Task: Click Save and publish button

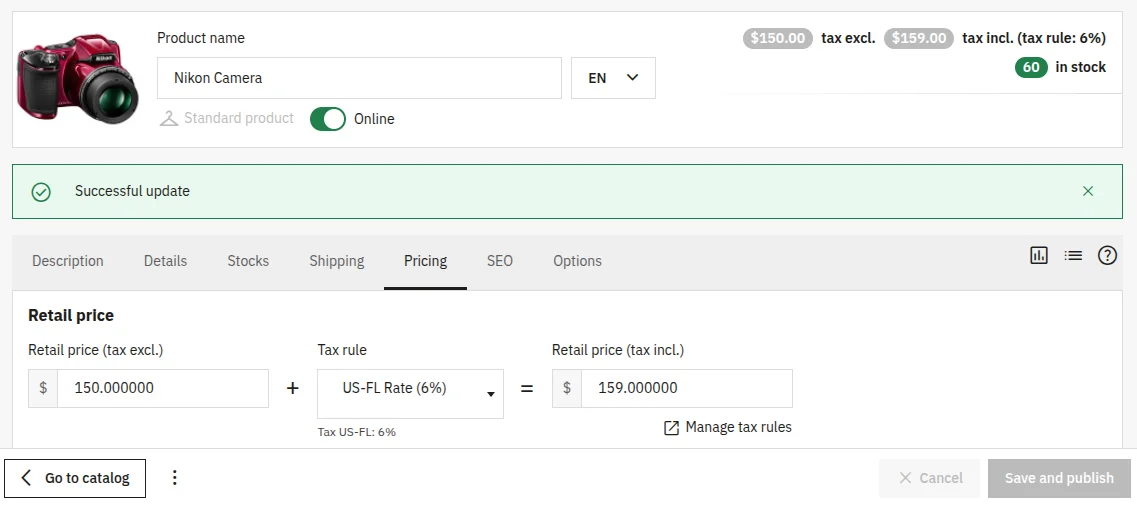Action: [1059, 478]
